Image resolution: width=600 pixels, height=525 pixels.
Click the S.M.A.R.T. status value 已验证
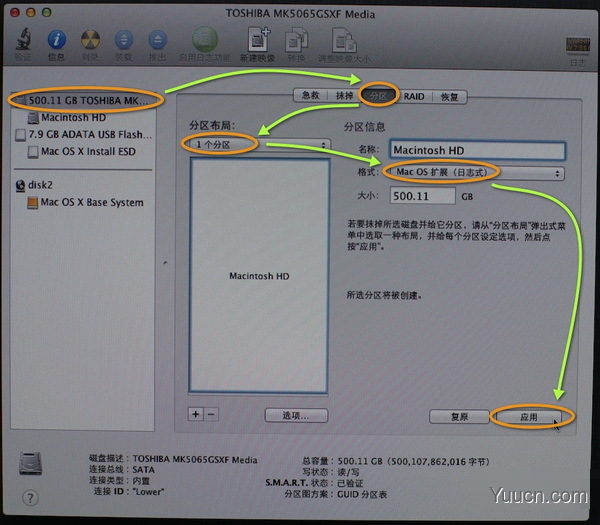350,483
